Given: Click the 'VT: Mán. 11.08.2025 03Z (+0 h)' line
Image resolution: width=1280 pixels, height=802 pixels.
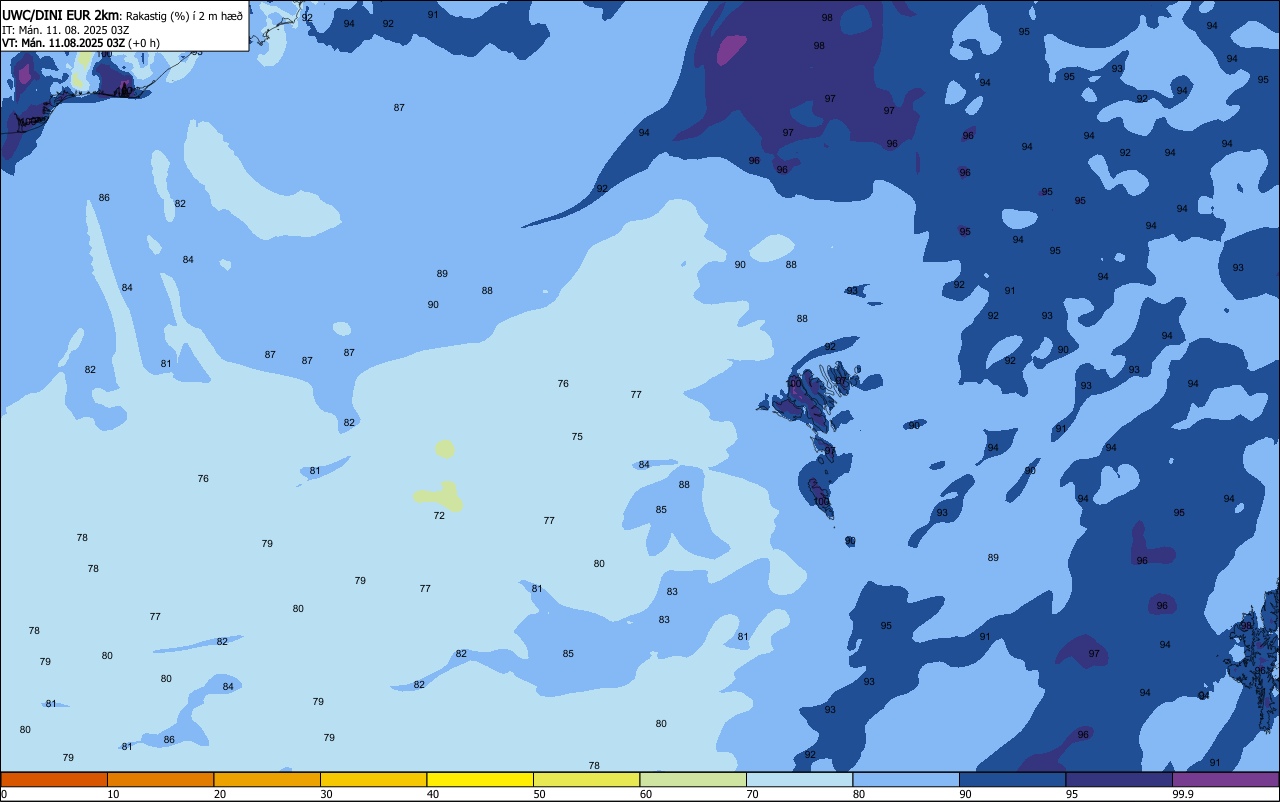Looking at the screenshot, I should pos(81,43).
